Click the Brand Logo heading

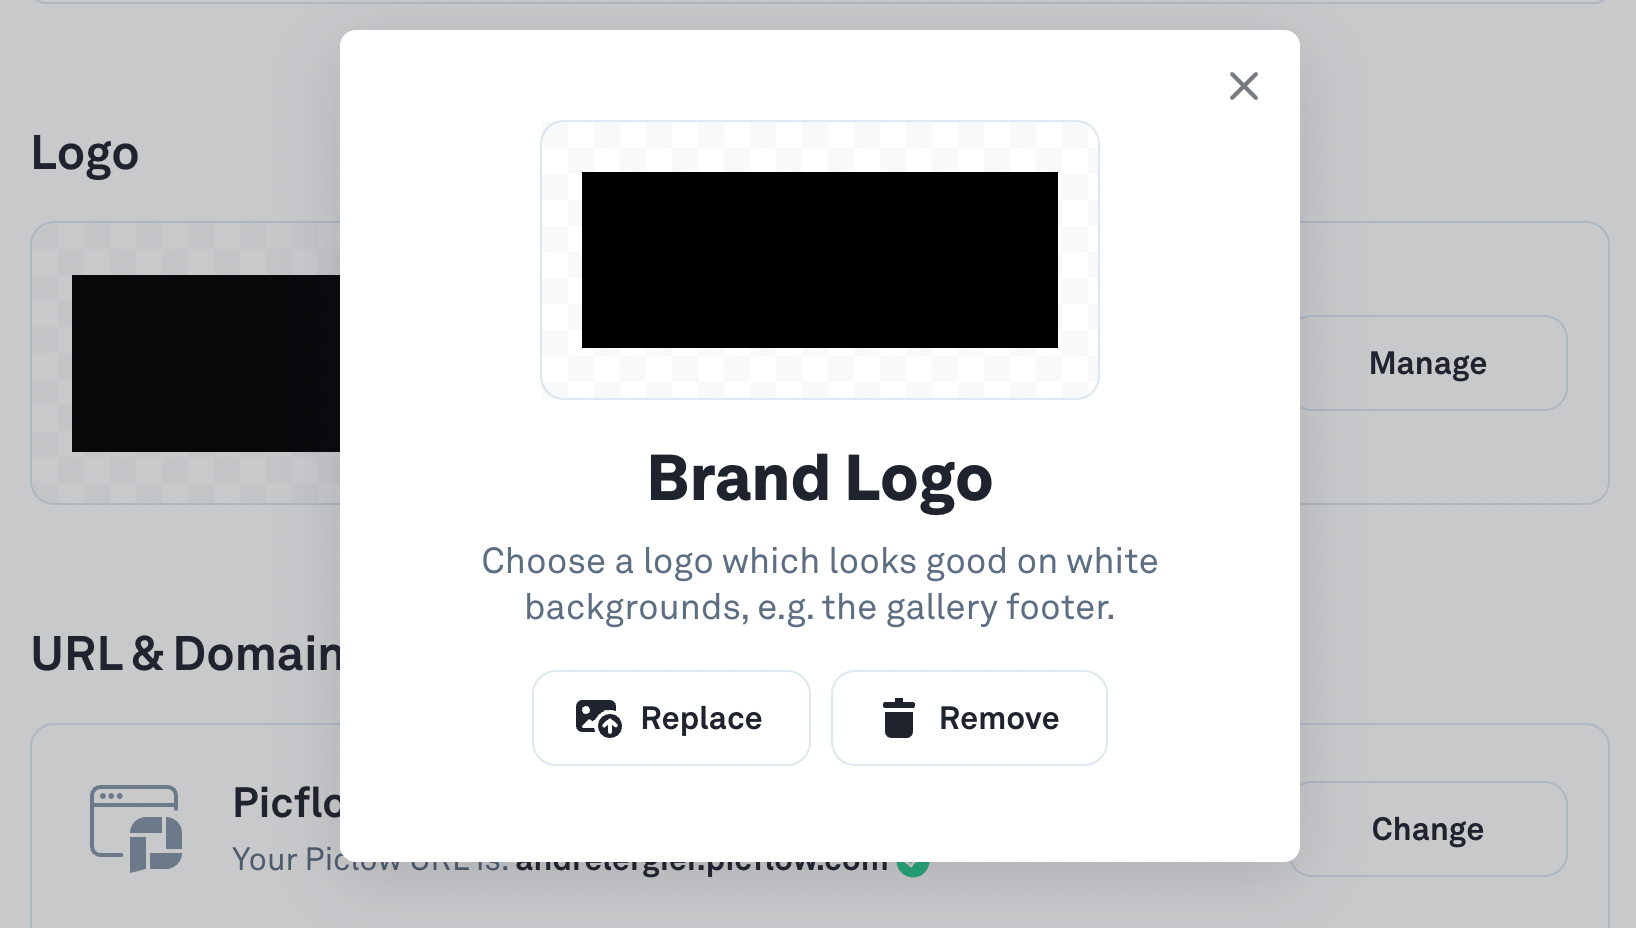pos(819,478)
